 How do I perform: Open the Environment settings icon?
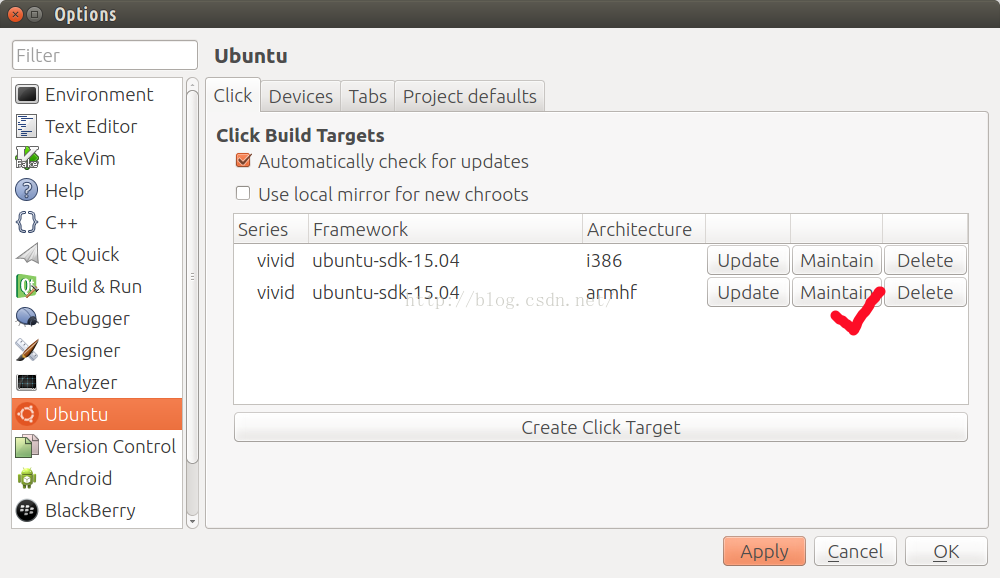[27, 94]
